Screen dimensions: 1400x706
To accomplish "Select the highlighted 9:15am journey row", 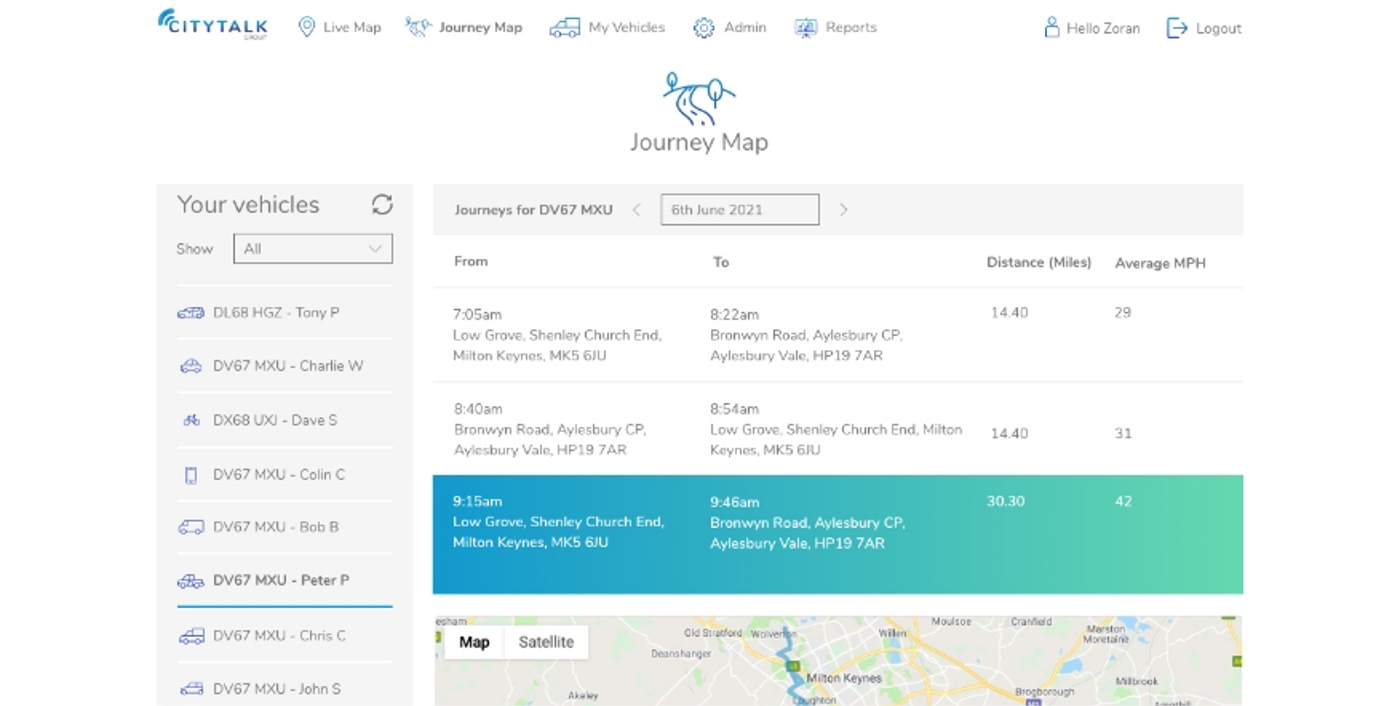I will coord(838,535).
